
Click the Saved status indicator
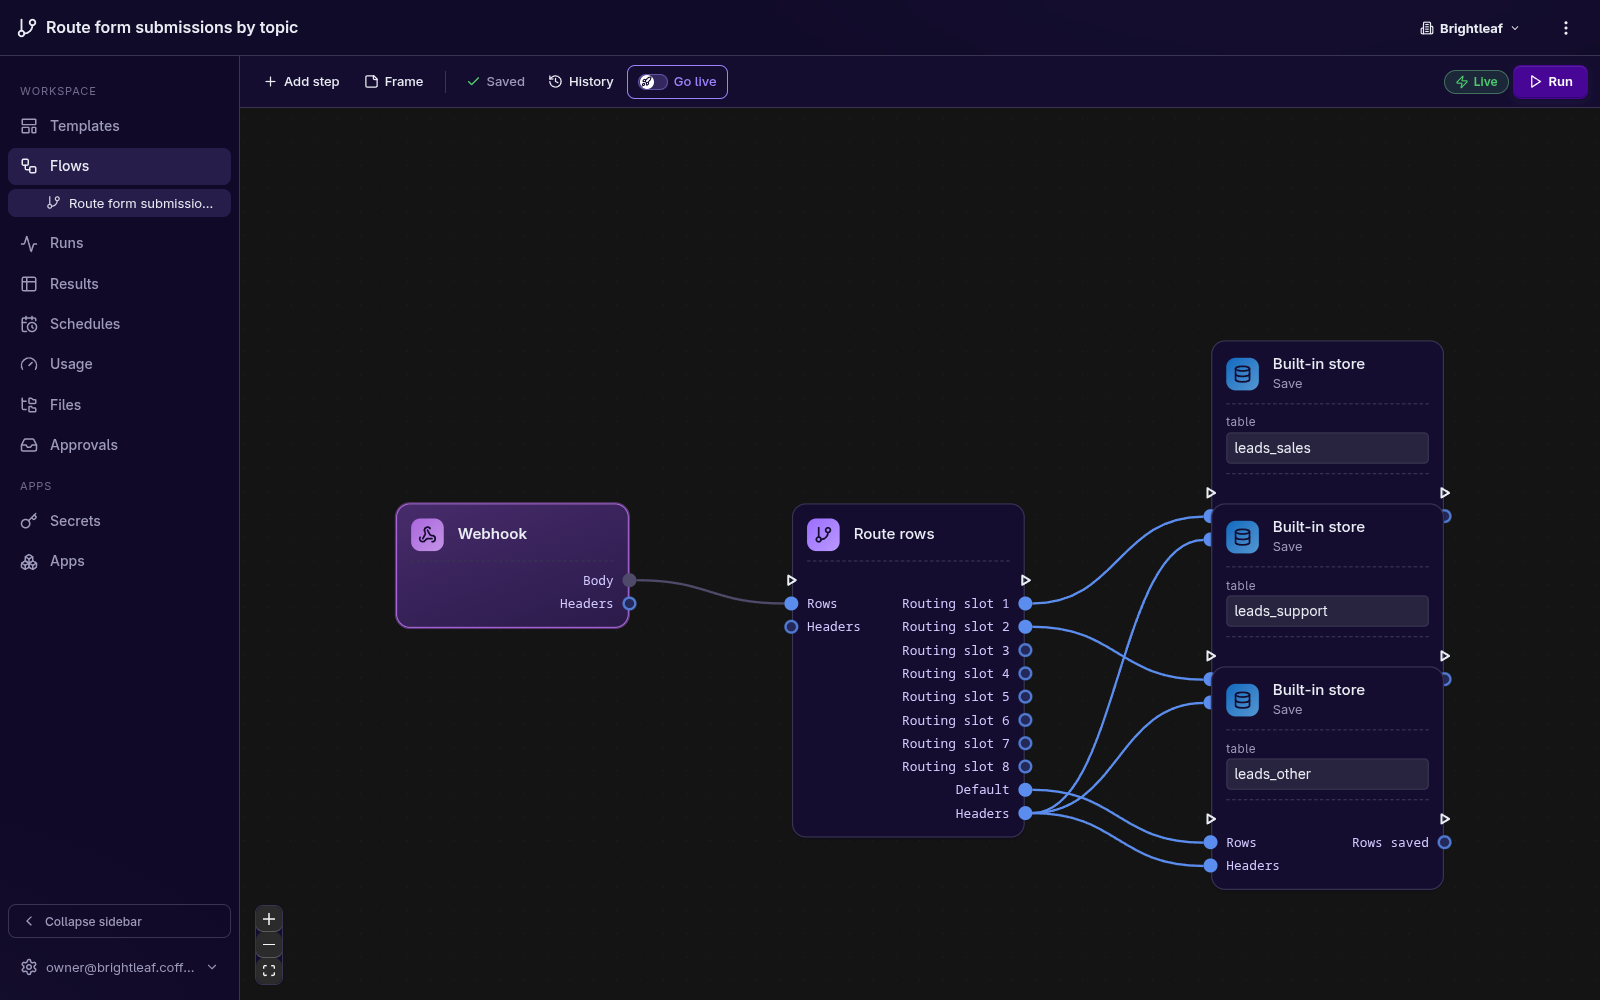click(496, 82)
